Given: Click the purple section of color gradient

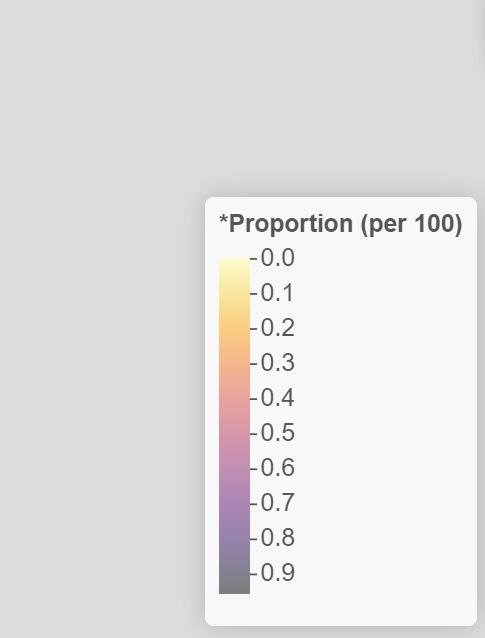Looking at the screenshot, I should 234,496.
